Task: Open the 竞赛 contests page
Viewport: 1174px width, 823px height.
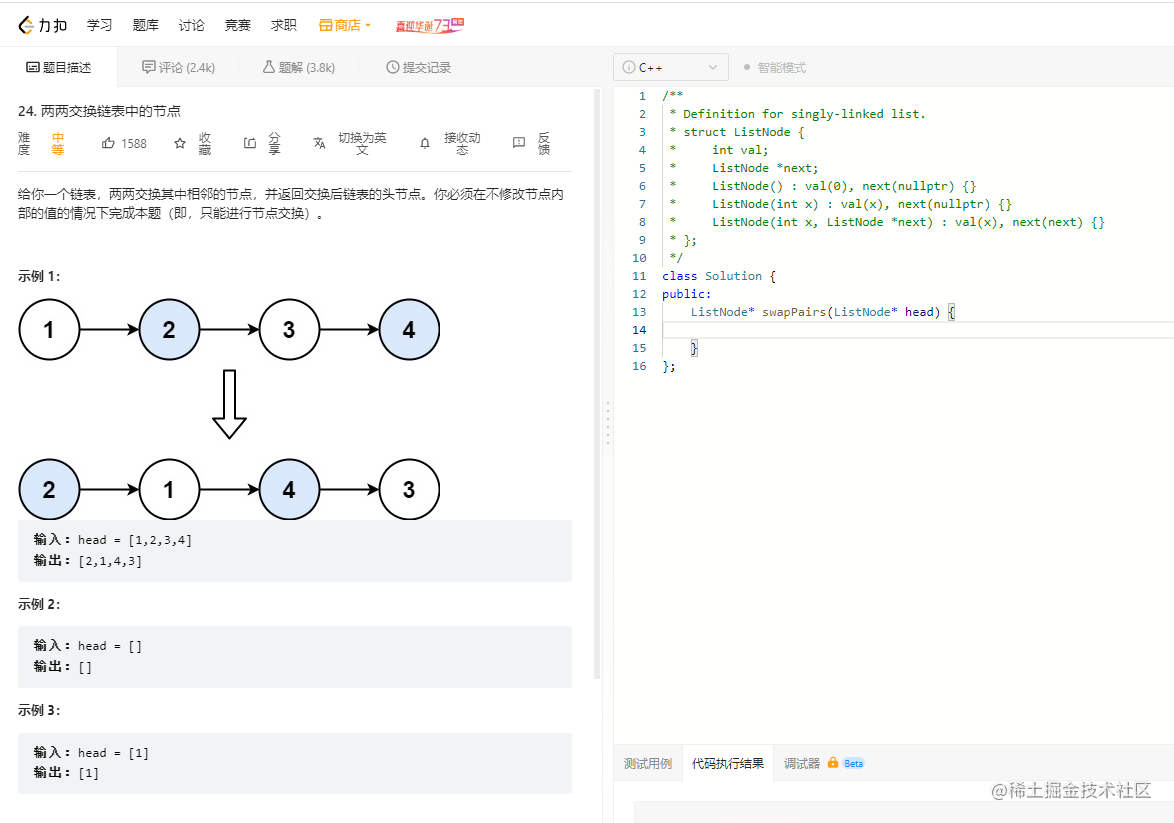Action: tap(237, 25)
